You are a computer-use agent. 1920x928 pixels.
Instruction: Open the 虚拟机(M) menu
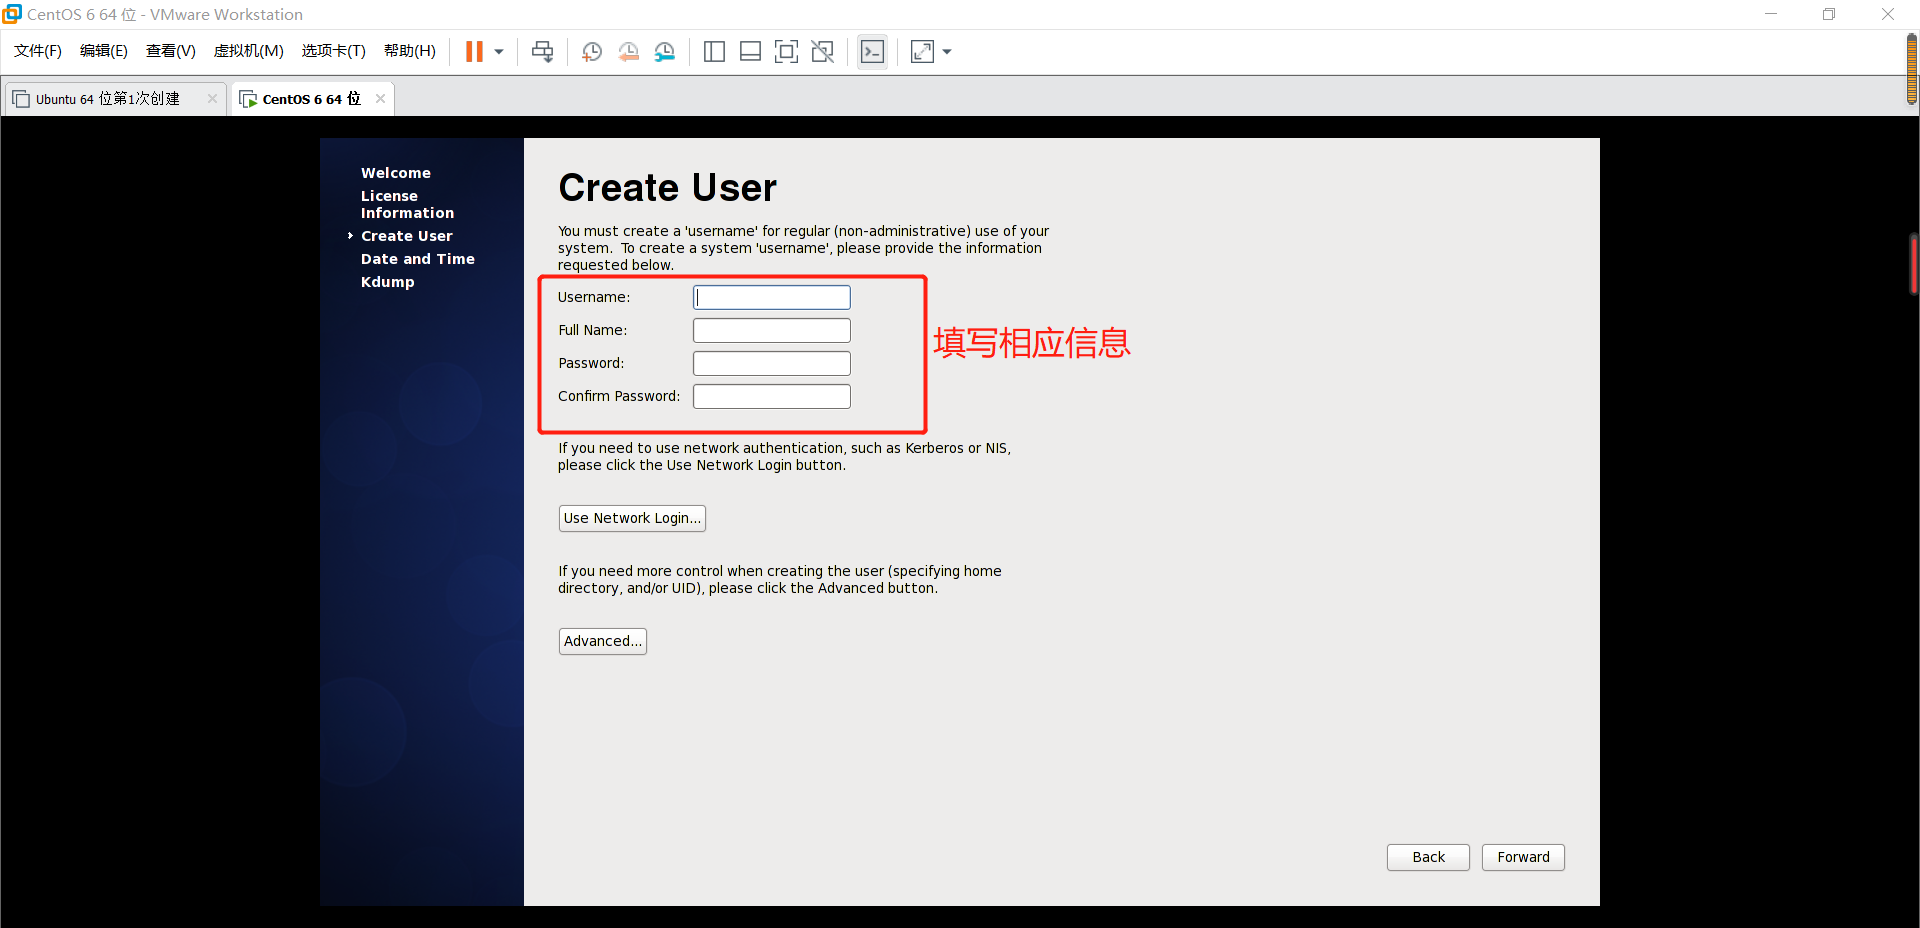point(249,51)
